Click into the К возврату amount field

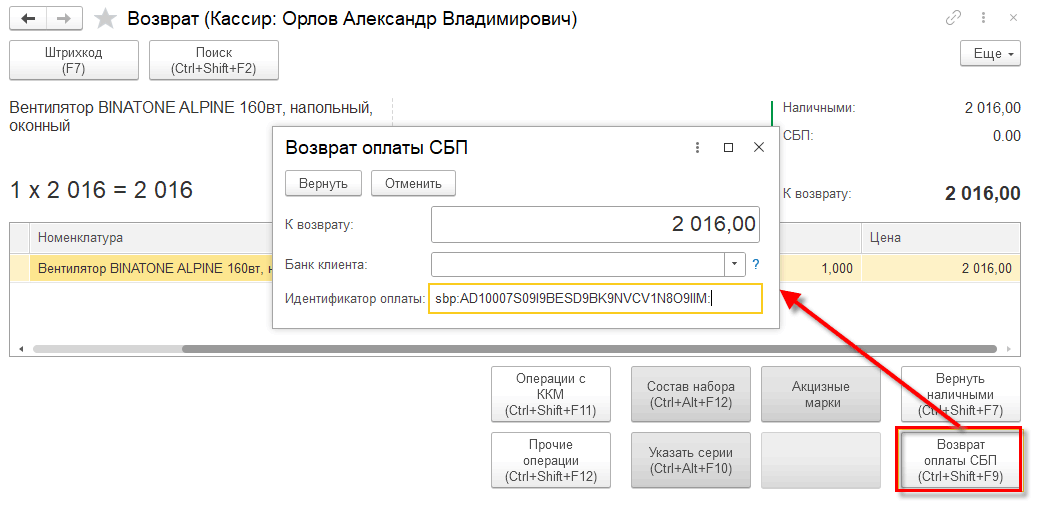(595, 224)
